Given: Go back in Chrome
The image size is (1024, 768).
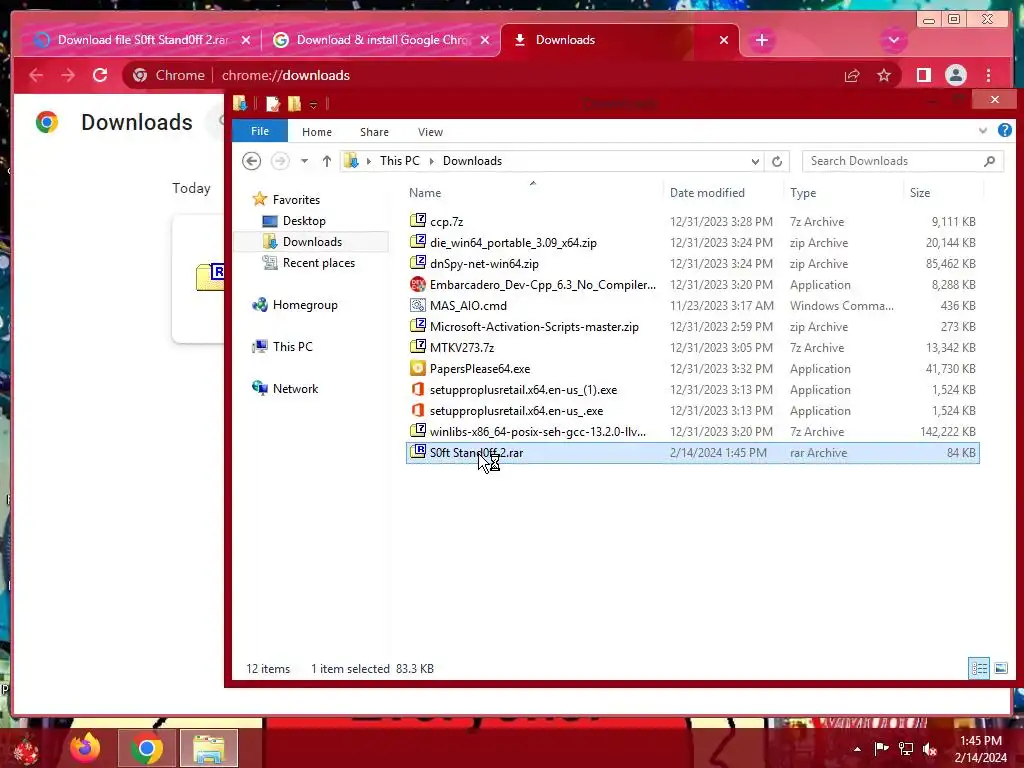Looking at the screenshot, I should 36,75.
